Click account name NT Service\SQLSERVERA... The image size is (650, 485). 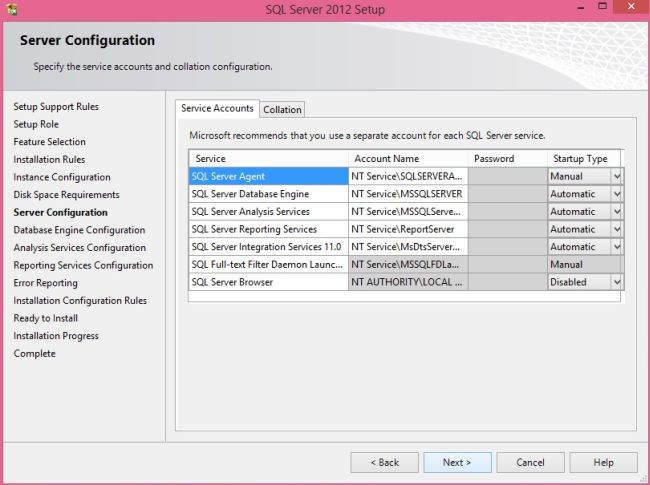[x=408, y=176]
